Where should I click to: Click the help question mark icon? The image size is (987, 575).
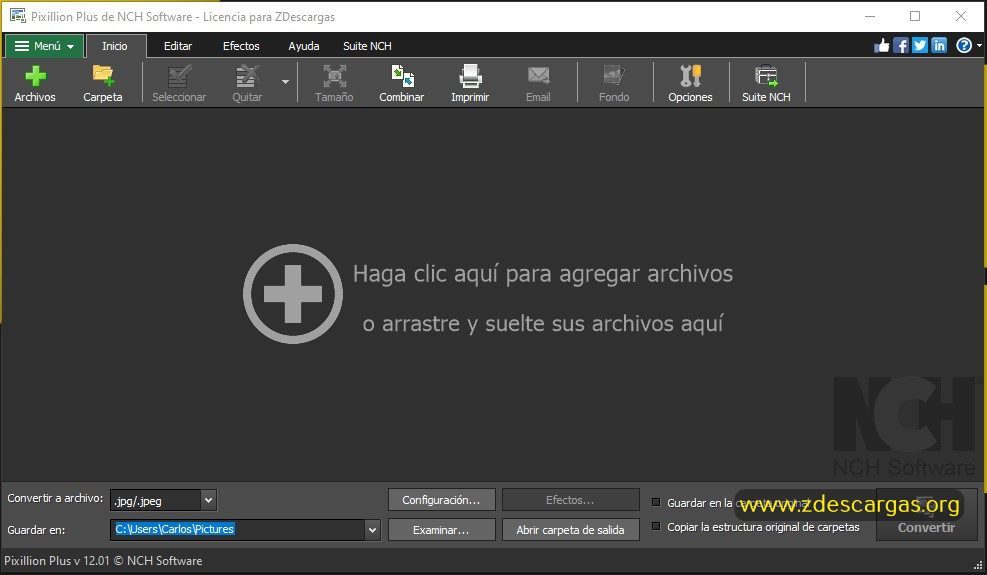[x=964, y=45]
